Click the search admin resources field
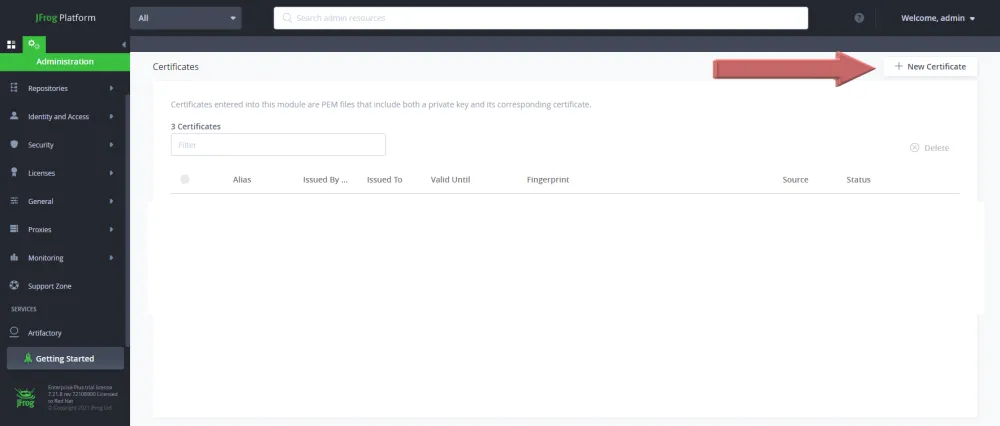Viewport: 1000px width, 426px height. point(540,18)
